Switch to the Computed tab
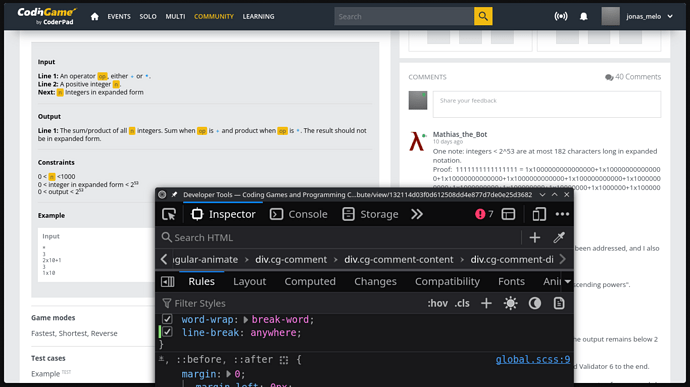 click(x=310, y=282)
